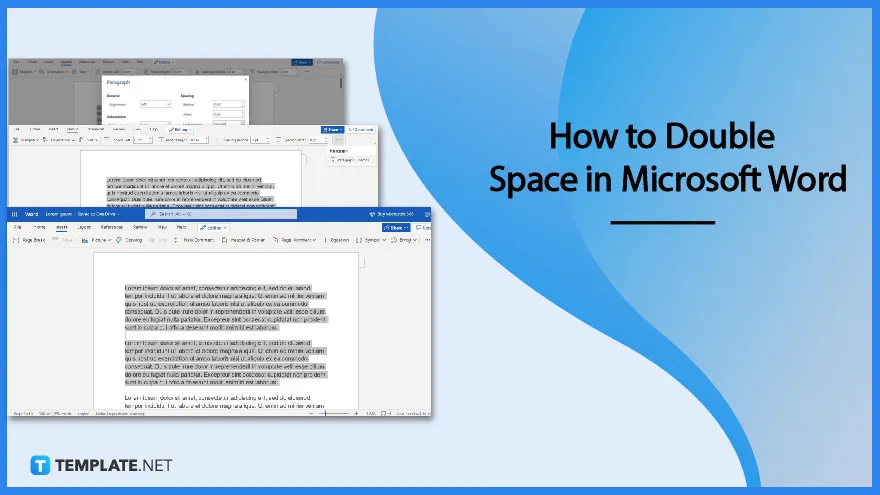Click Orientation in back window ribbon
This screenshot has width=880, height=495.
(54, 72)
